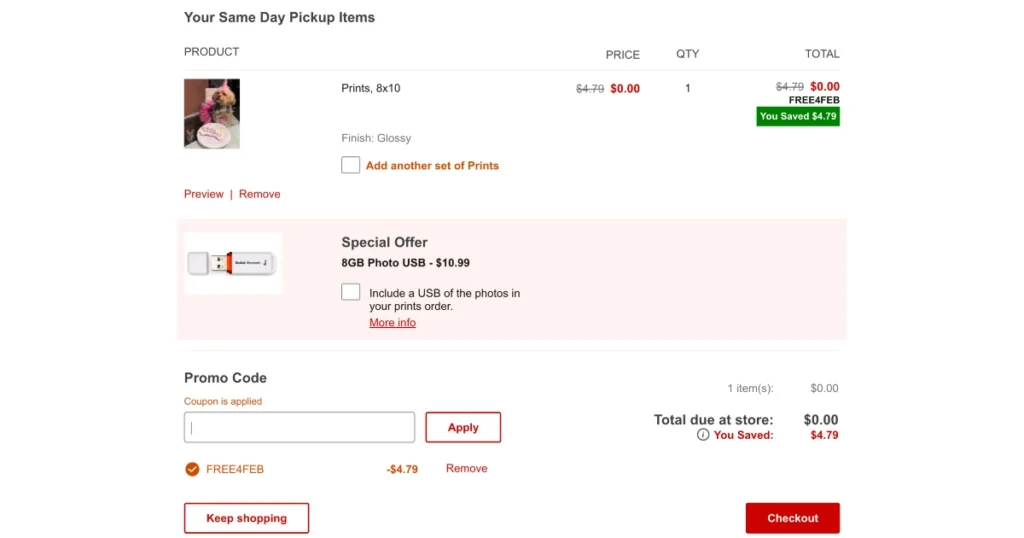
Task: Click the FREE4FEB code under item total
Action: [814, 100]
